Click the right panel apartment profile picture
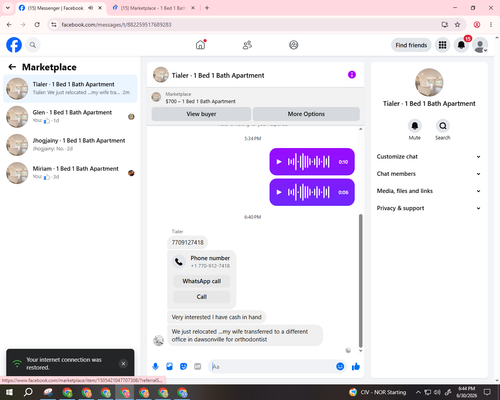The width and height of the screenshot is (500, 400). [429, 82]
